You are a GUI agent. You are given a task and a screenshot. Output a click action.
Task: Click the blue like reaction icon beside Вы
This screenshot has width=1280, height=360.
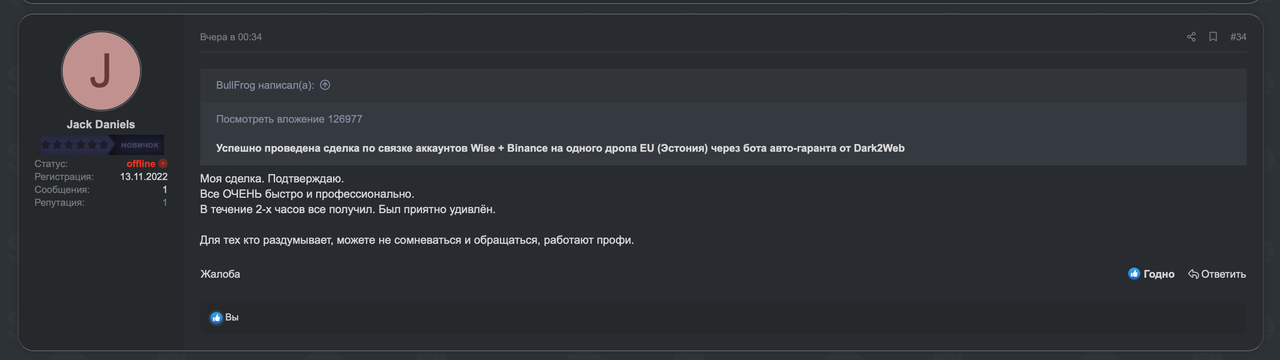click(x=216, y=318)
